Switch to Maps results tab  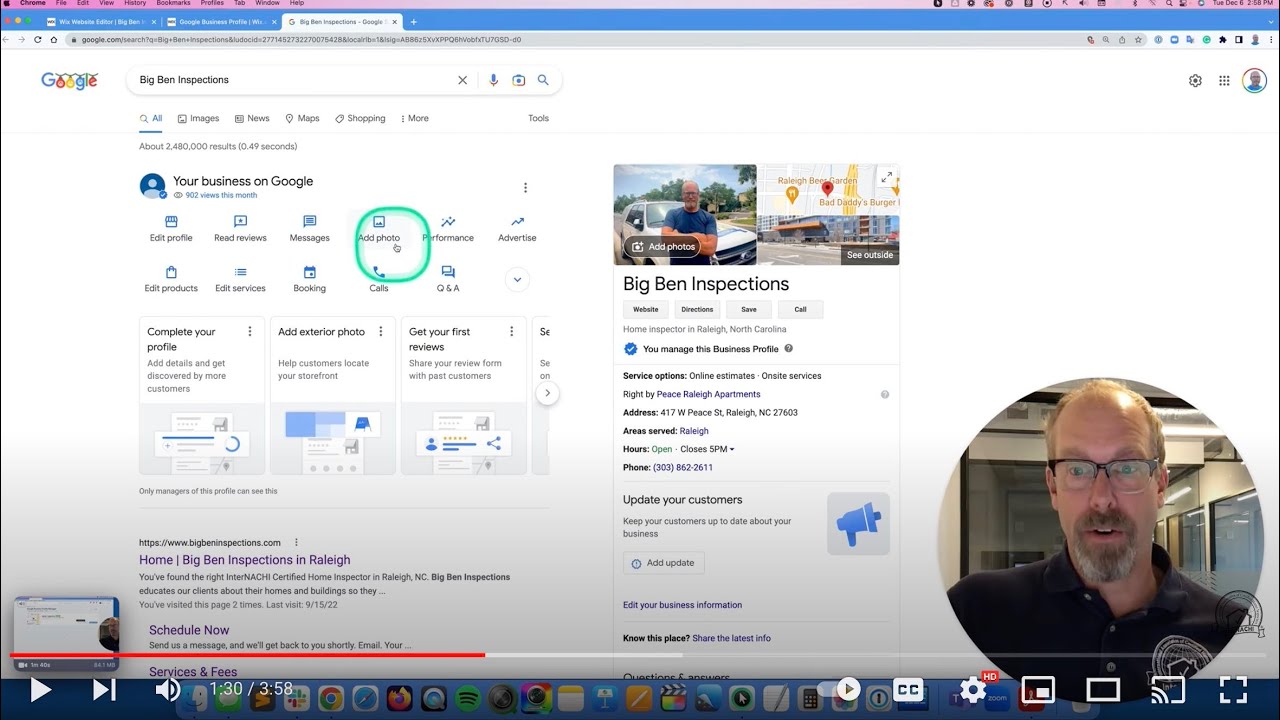(x=302, y=118)
